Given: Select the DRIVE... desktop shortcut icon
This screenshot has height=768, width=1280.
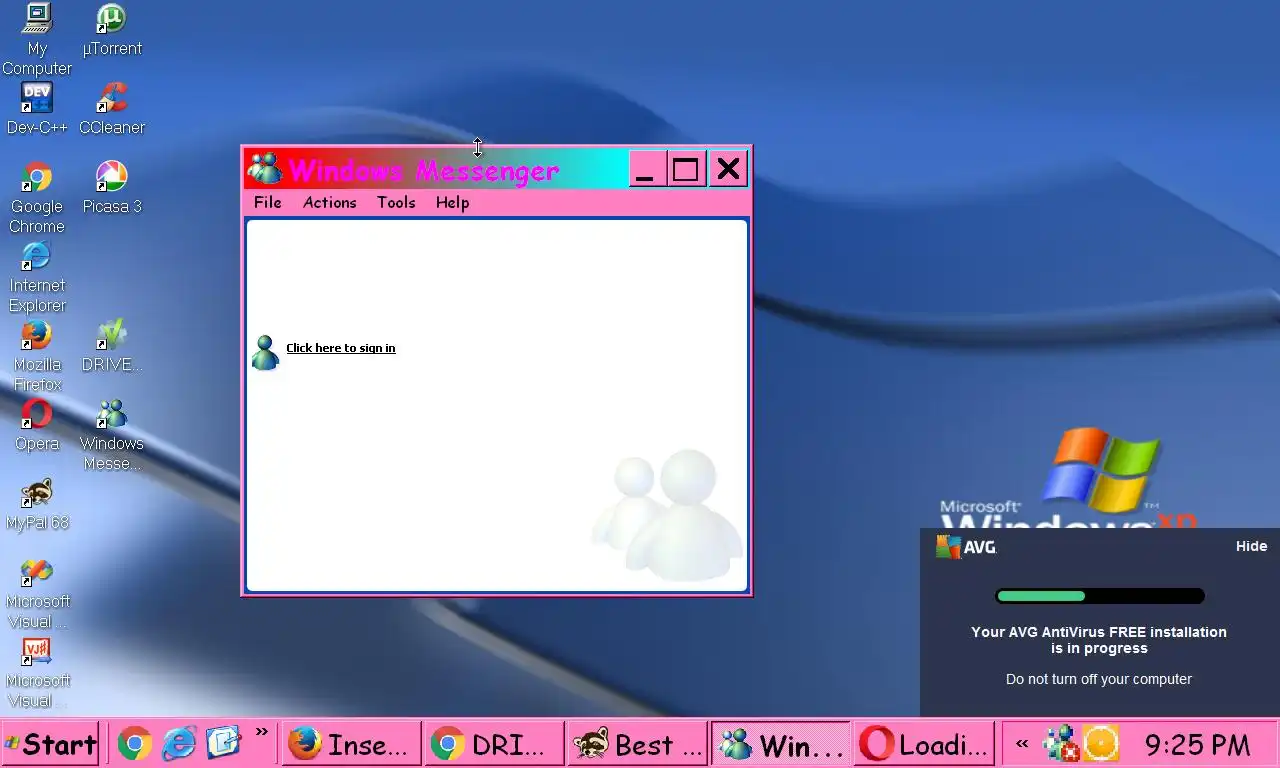Looking at the screenshot, I should [x=112, y=346].
